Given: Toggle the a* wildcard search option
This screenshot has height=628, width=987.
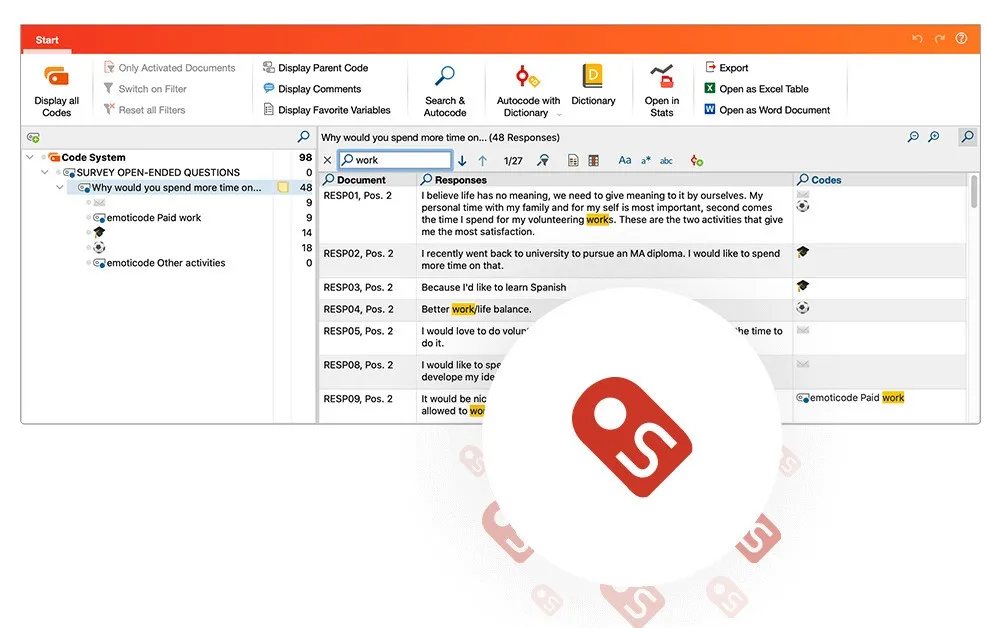Looking at the screenshot, I should coord(646,160).
